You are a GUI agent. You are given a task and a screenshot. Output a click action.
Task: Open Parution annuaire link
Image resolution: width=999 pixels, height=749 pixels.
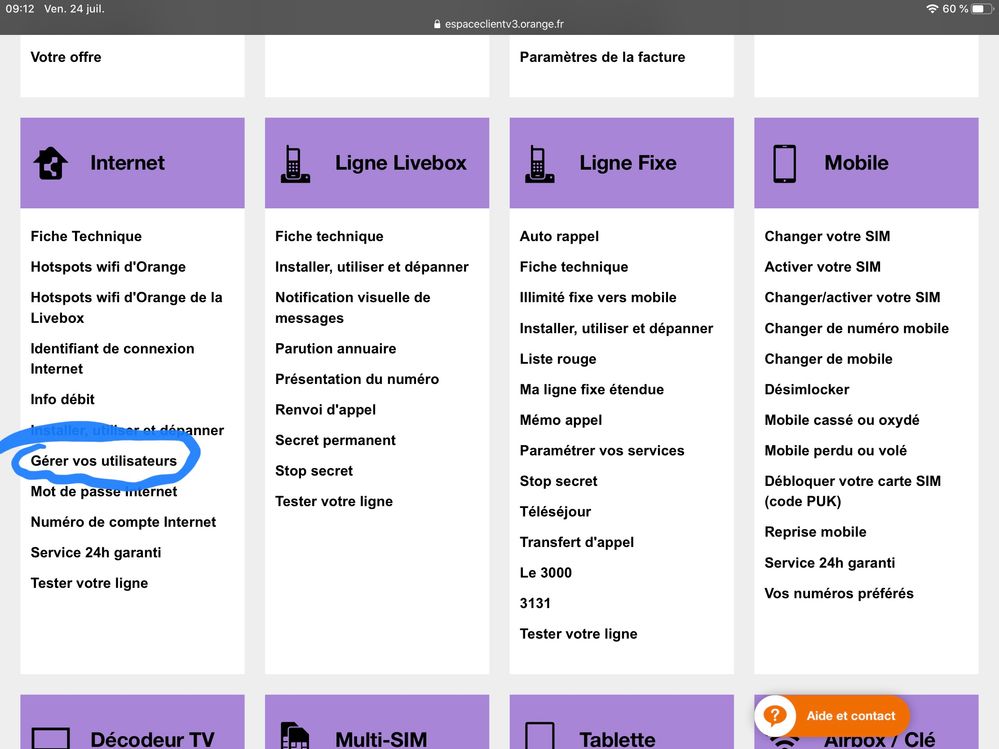click(x=336, y=348)
